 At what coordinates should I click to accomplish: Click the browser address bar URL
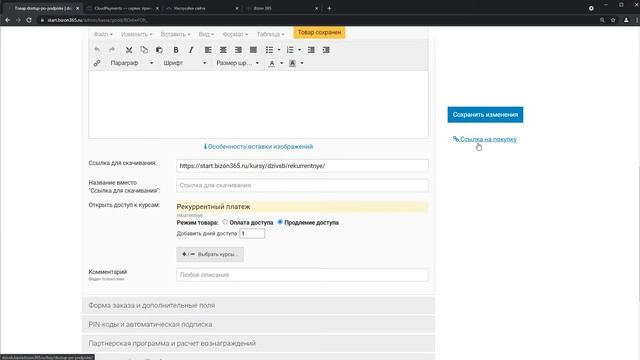click(97, 20)
